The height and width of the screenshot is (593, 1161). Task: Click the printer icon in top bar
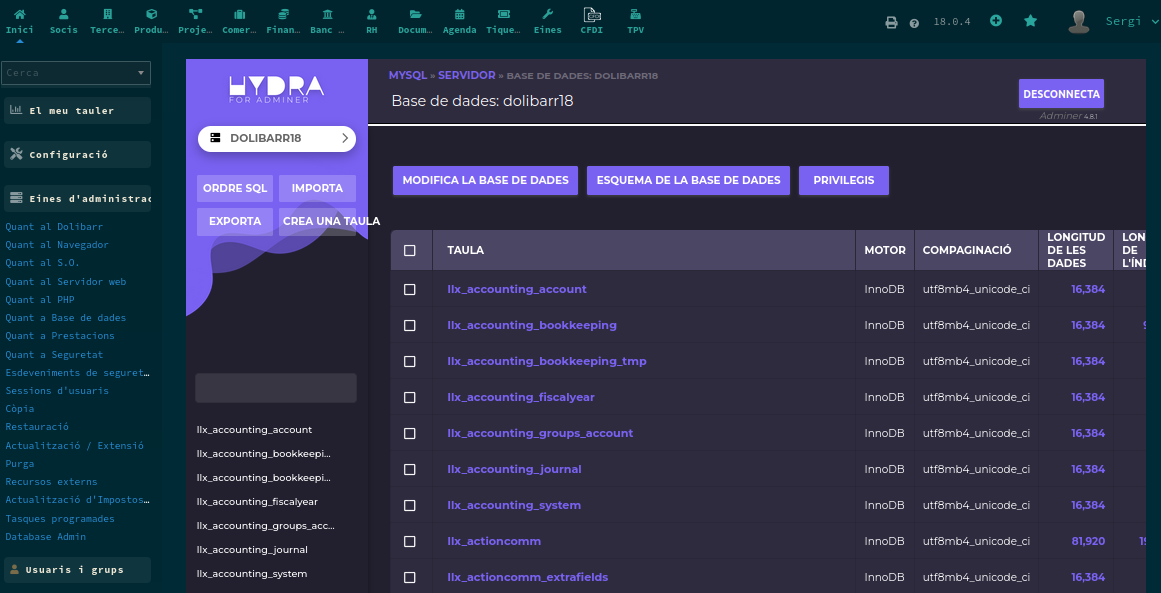tap(891, 23)
